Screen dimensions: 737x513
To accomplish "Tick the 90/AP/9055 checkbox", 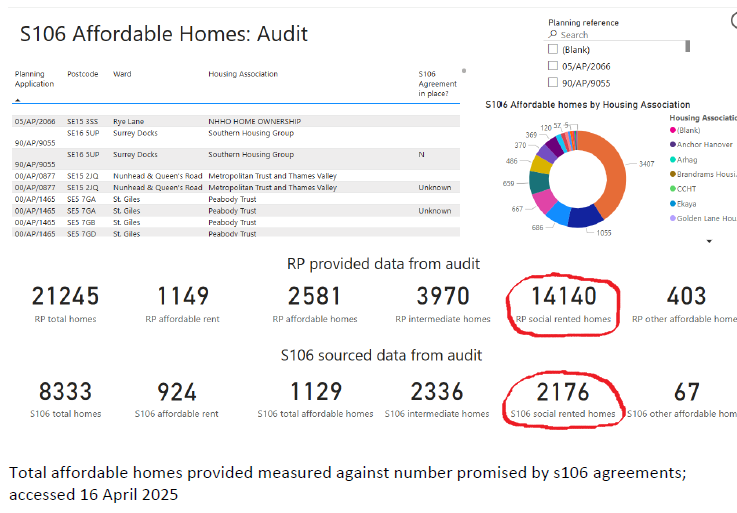I will 553,82.
